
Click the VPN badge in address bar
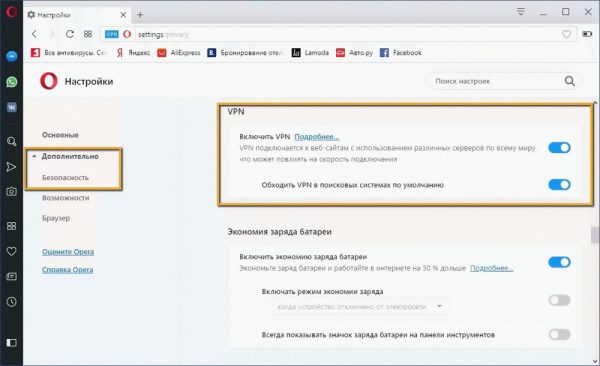[x=112, y=34]
